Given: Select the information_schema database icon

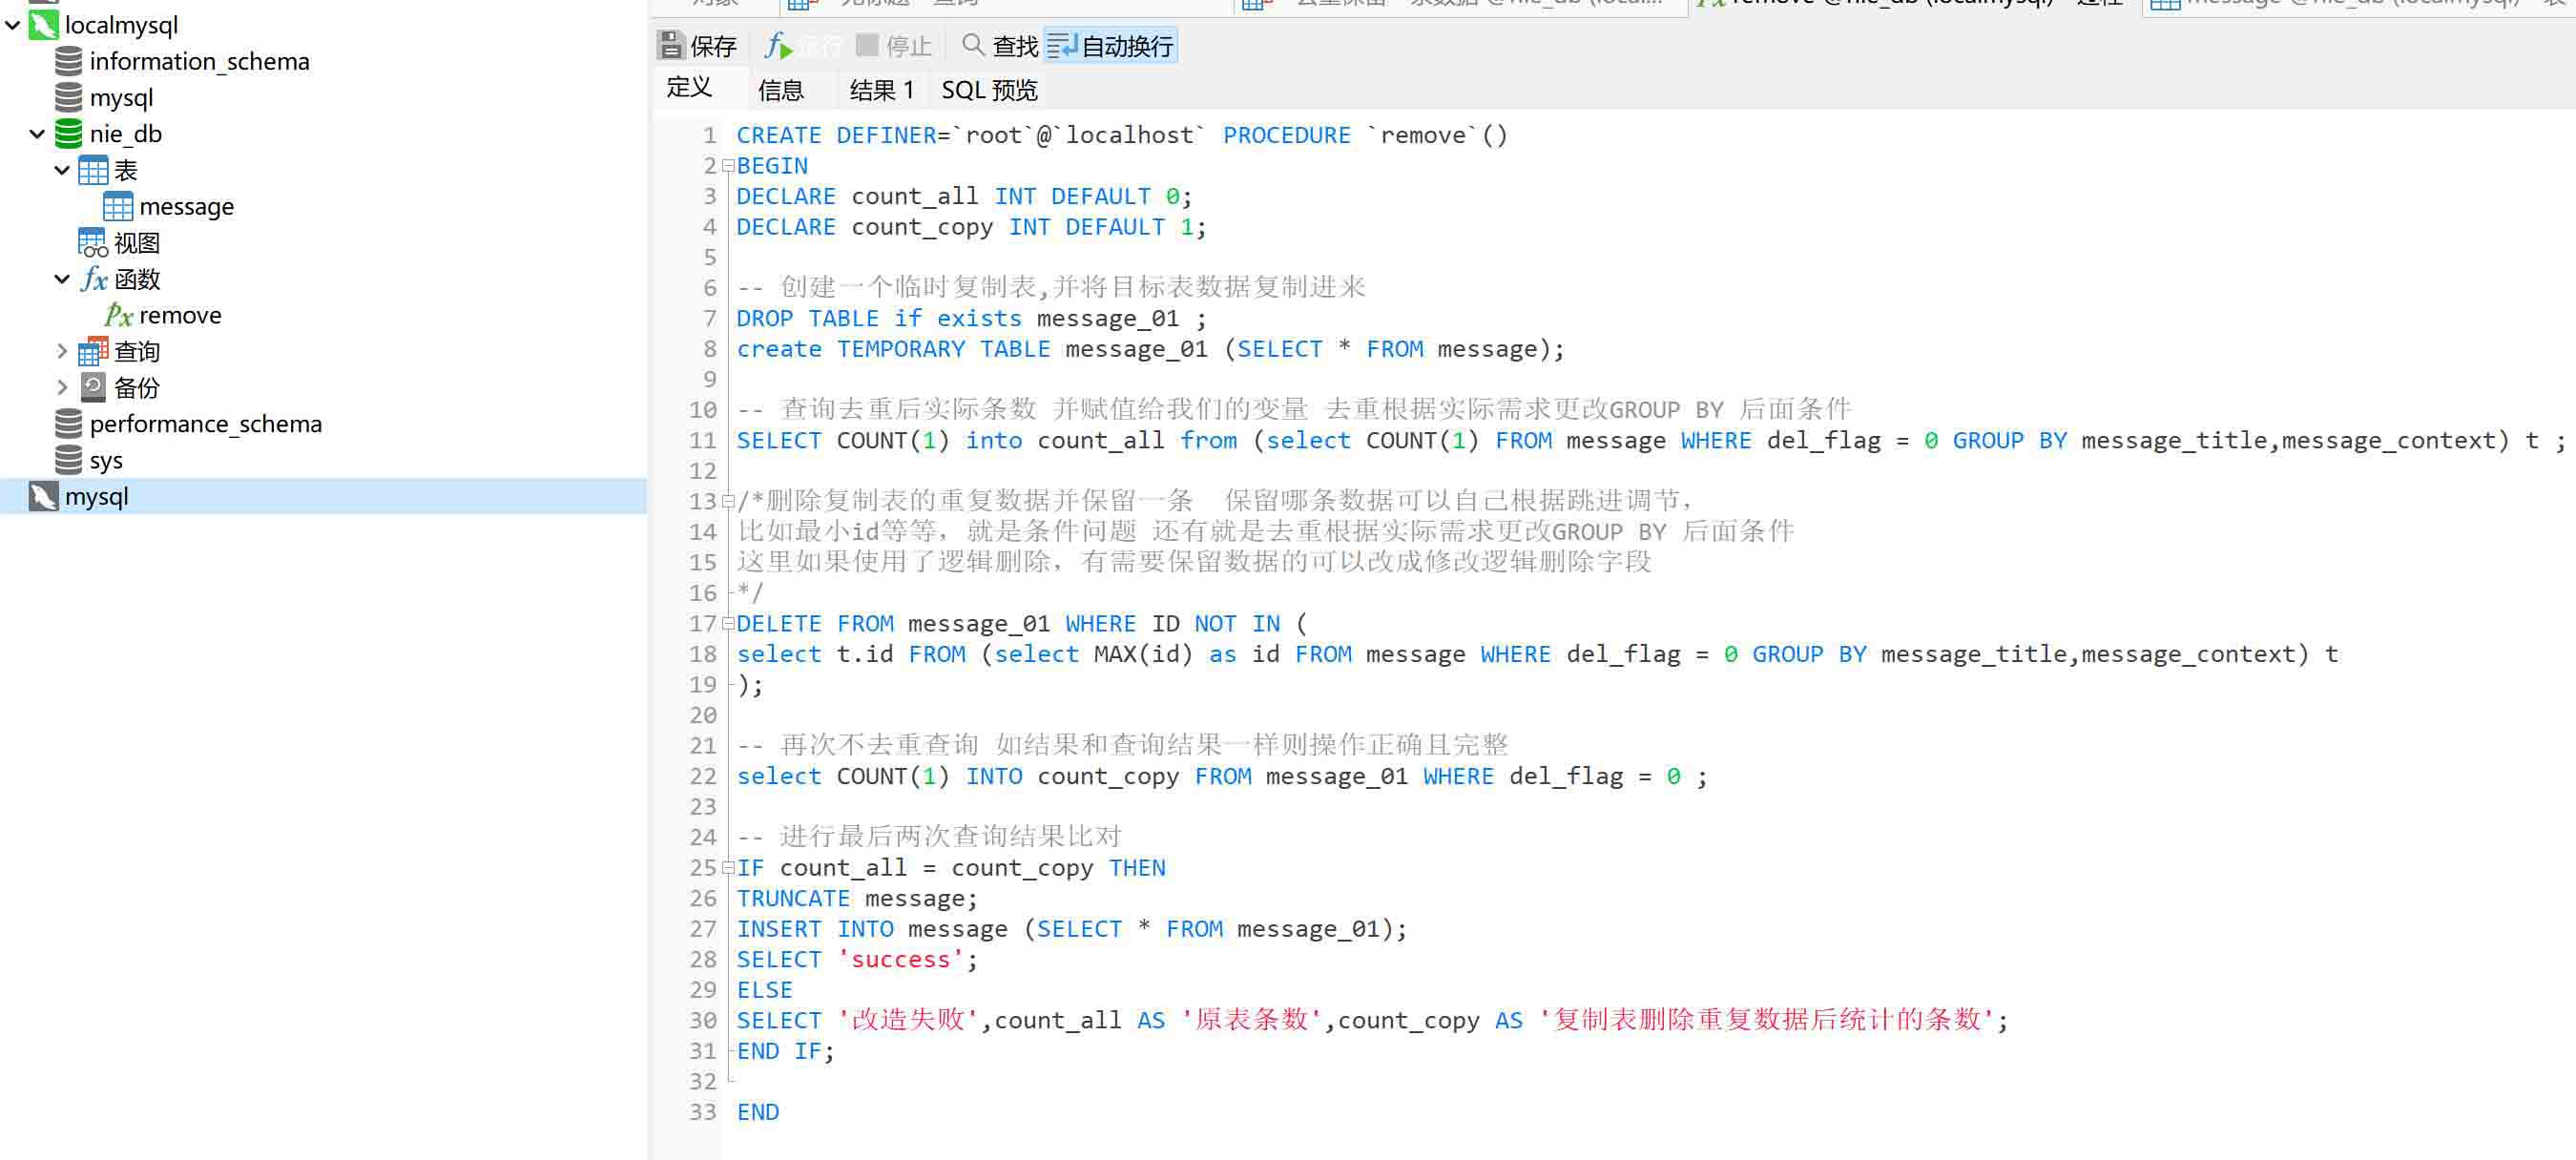Looking at the screenshot, I should pyautogui.click(x=68, y=62).
